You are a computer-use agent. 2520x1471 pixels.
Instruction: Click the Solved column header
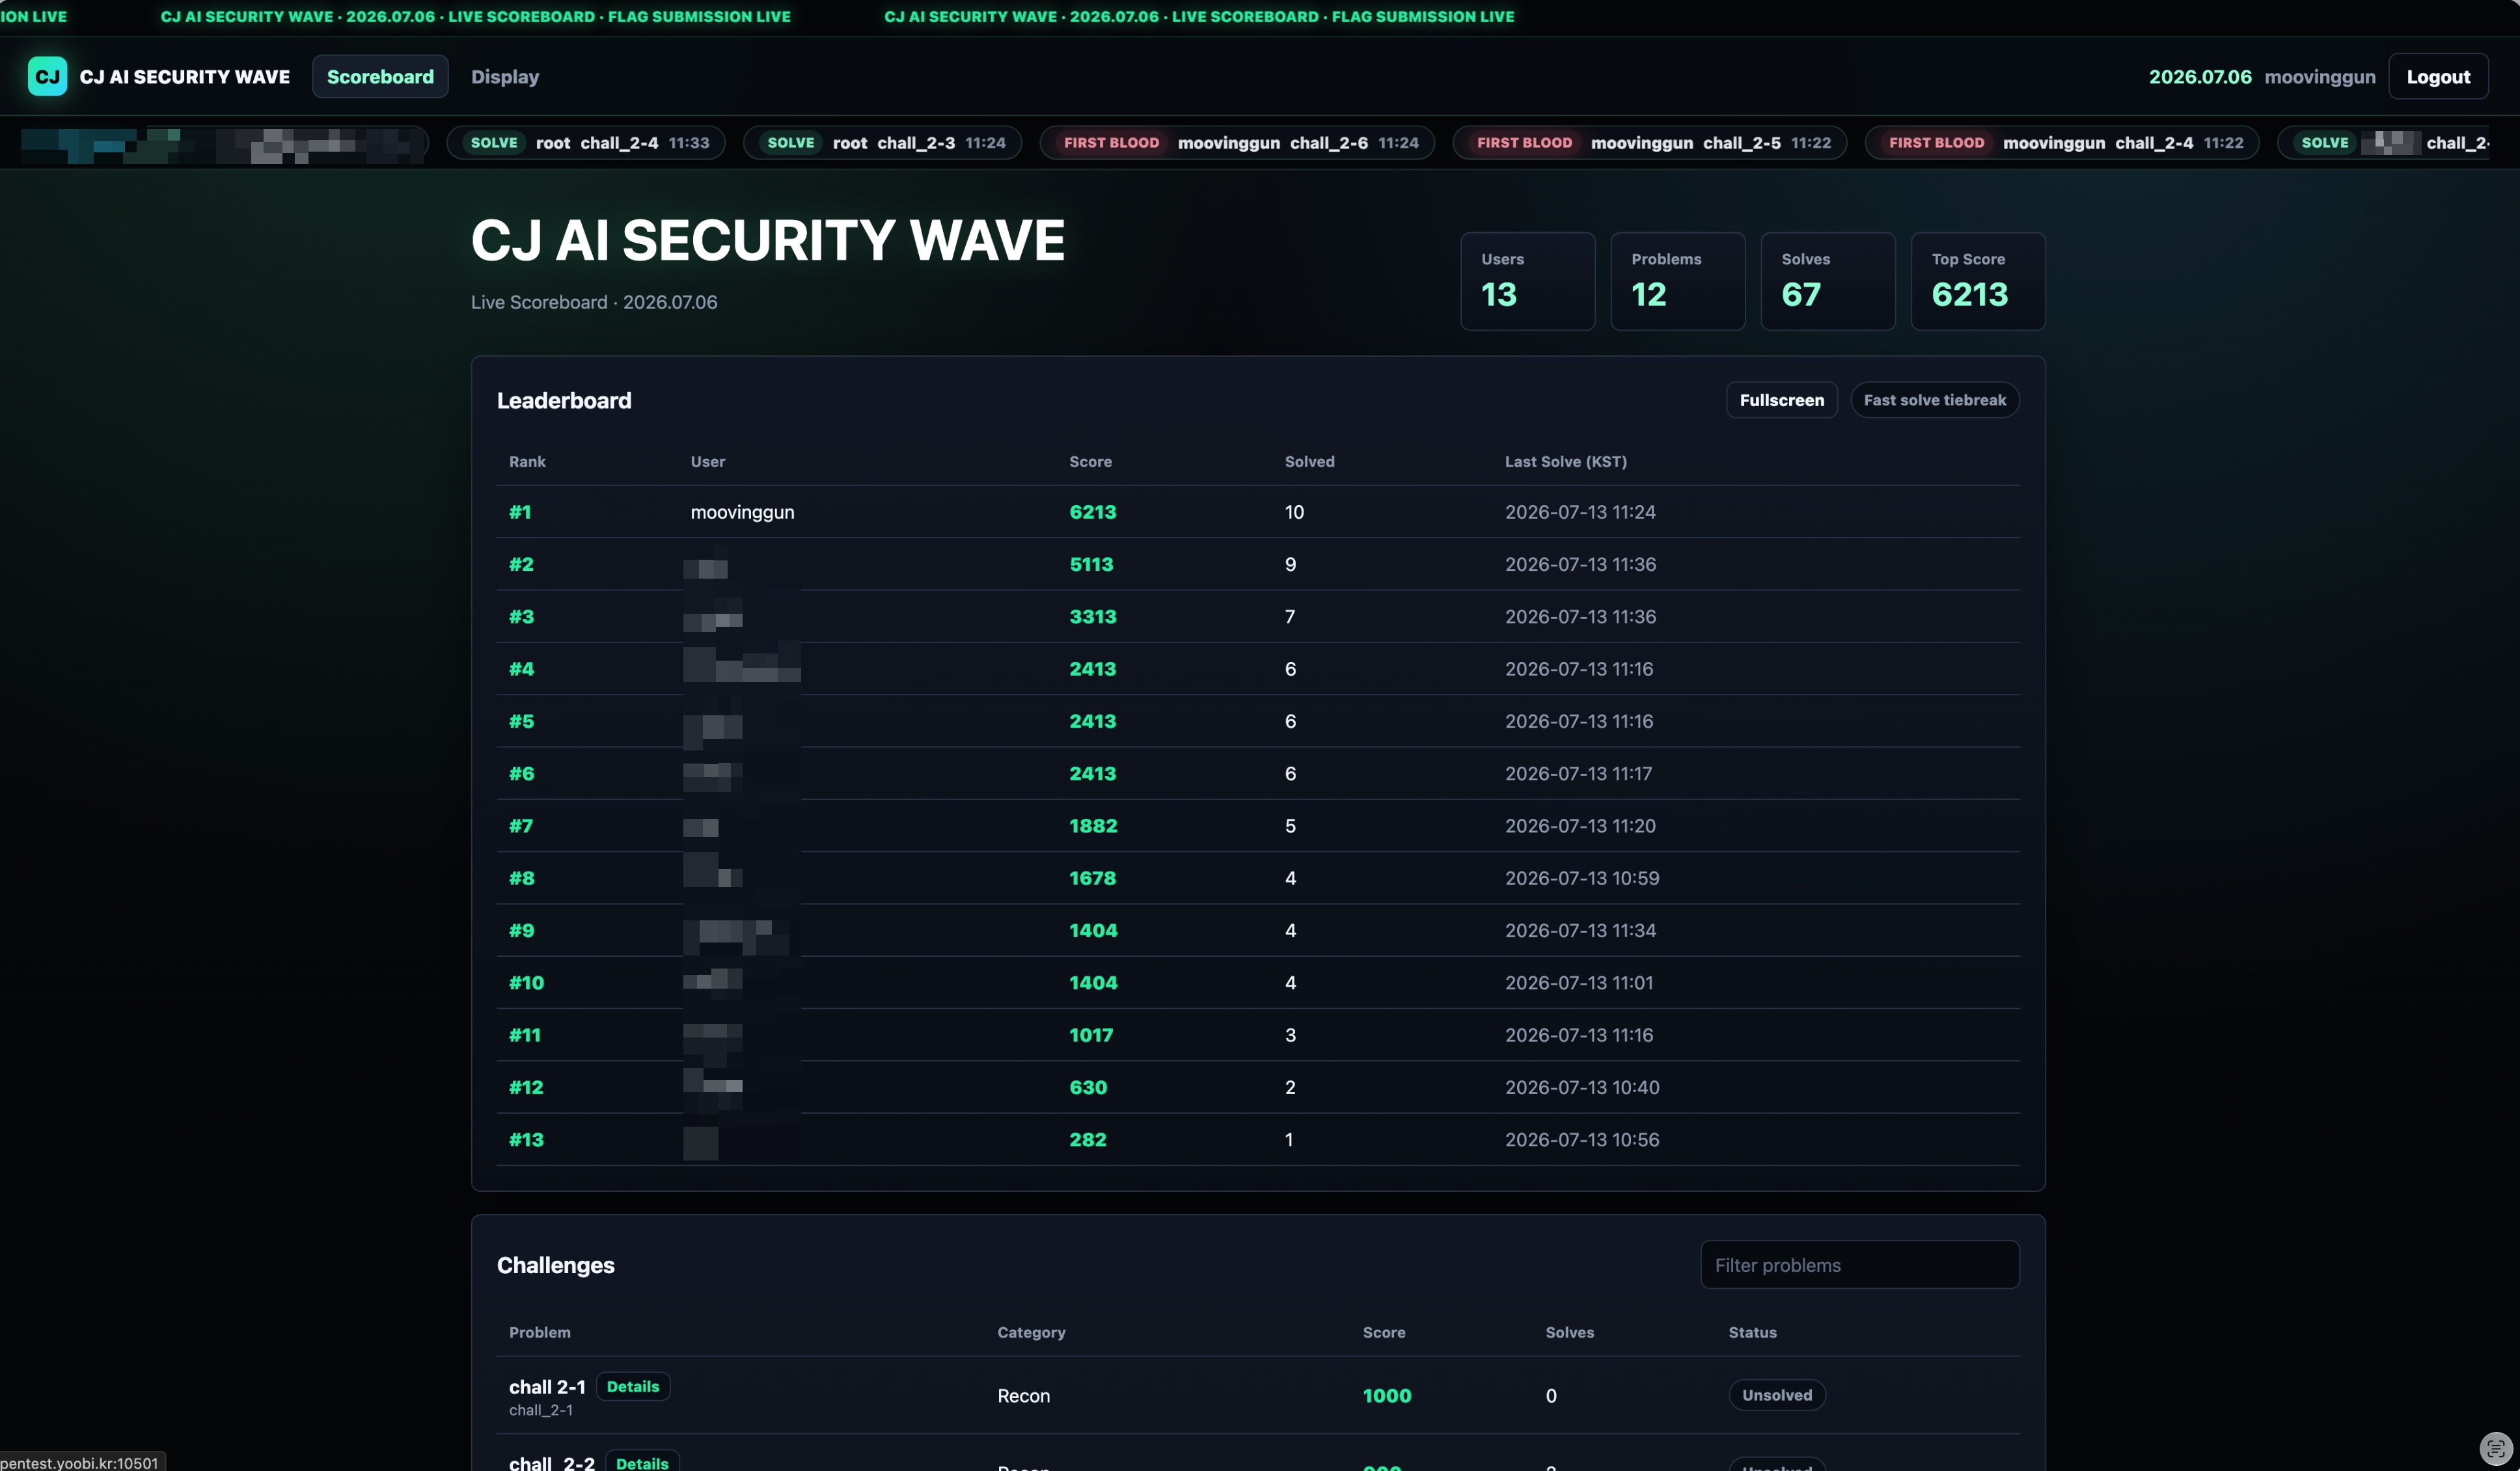coord(1310,461)
